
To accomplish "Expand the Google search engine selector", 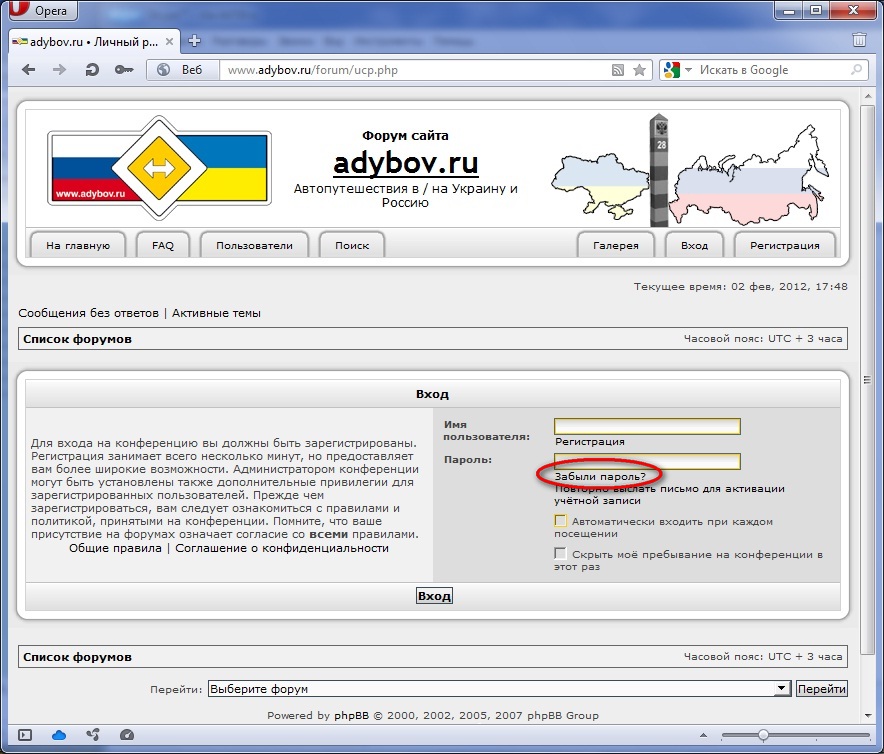I will tap(677, 70).
